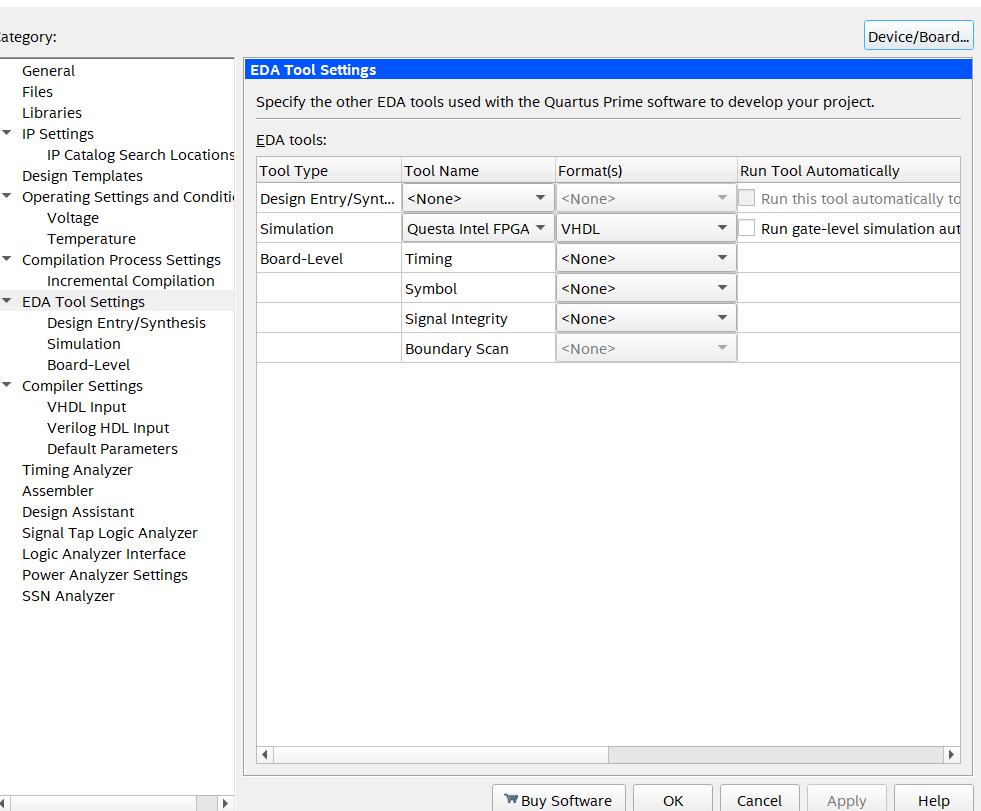Select Signal Tap Logic Analyzer category
981x811 pixels.
[110, 533]
